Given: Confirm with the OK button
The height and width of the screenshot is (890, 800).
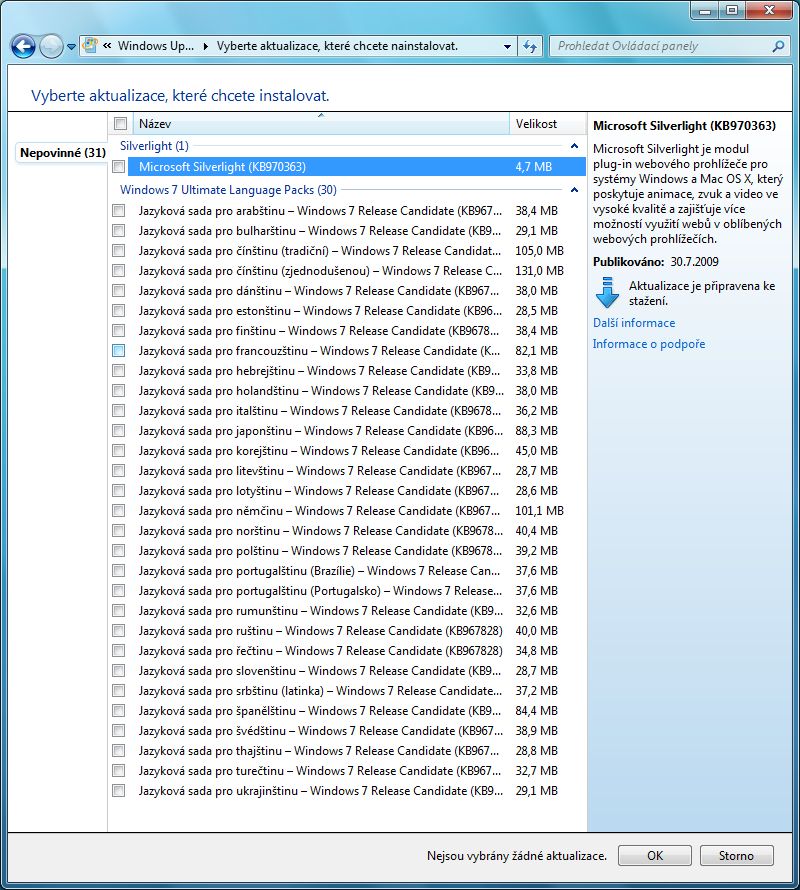Looking at the screenshot, I should coord(655,855).
